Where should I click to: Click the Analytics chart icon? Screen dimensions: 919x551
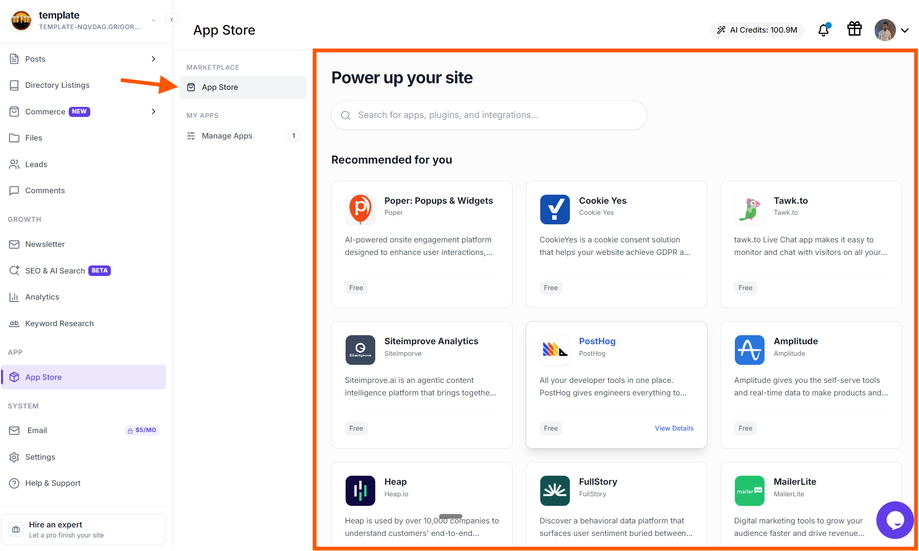coord(14,297)
